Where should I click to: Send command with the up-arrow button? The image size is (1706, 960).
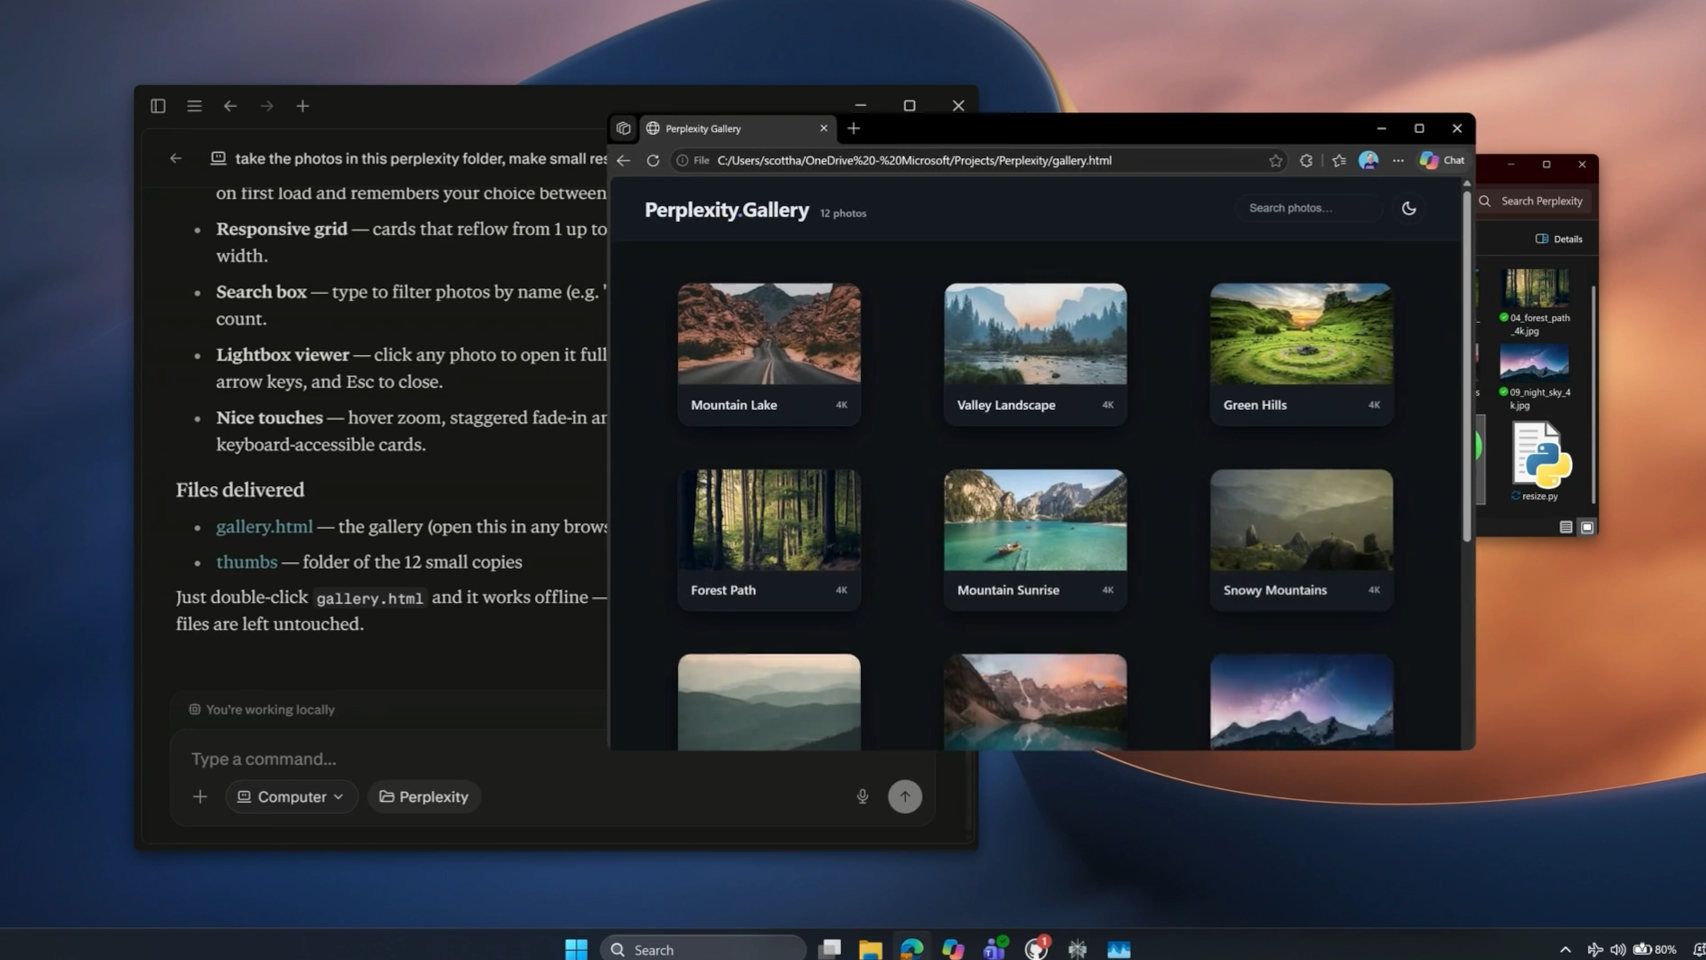[905, 796]
